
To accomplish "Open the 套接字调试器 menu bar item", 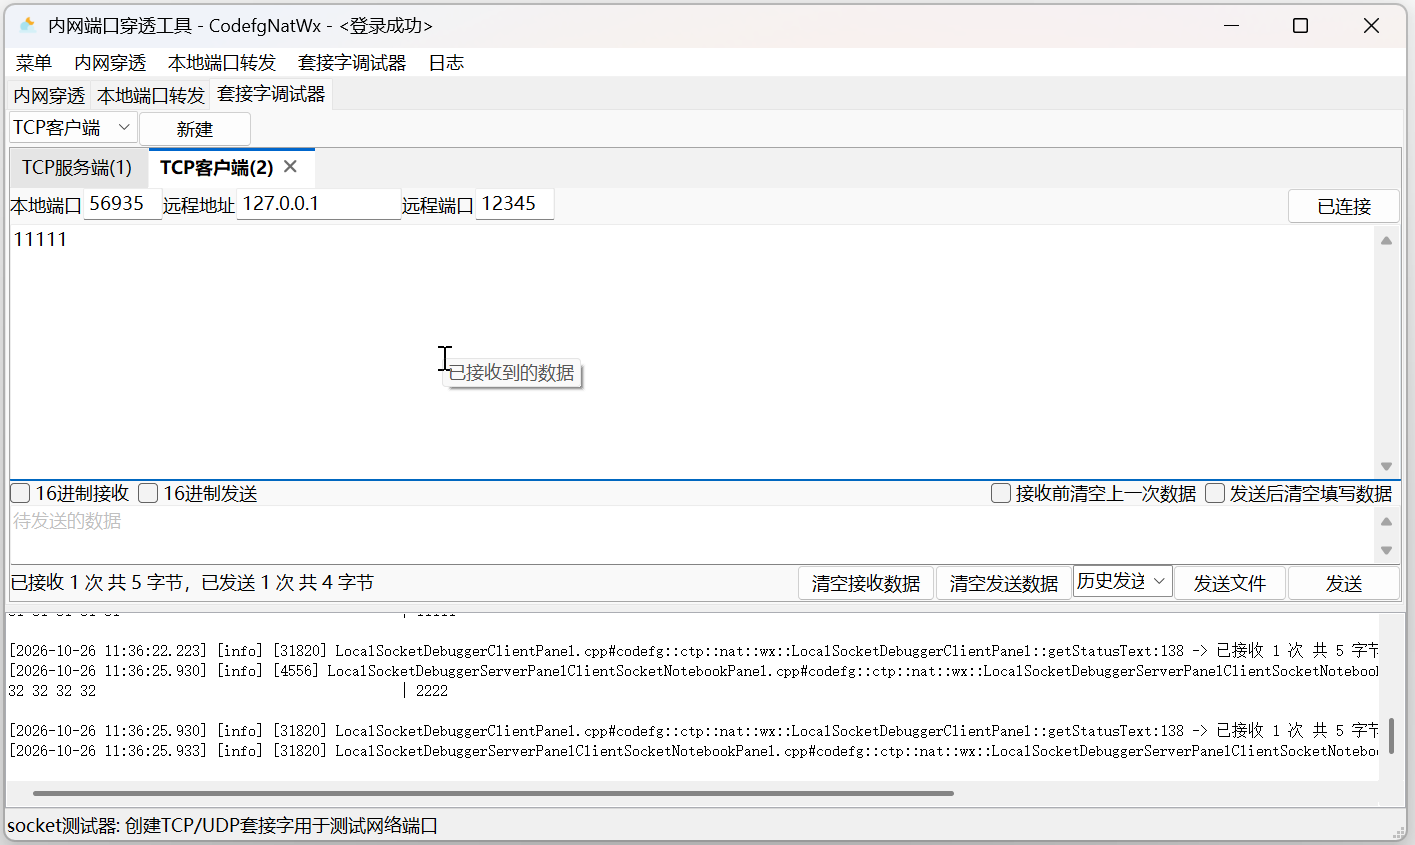I will pos(352,63).
